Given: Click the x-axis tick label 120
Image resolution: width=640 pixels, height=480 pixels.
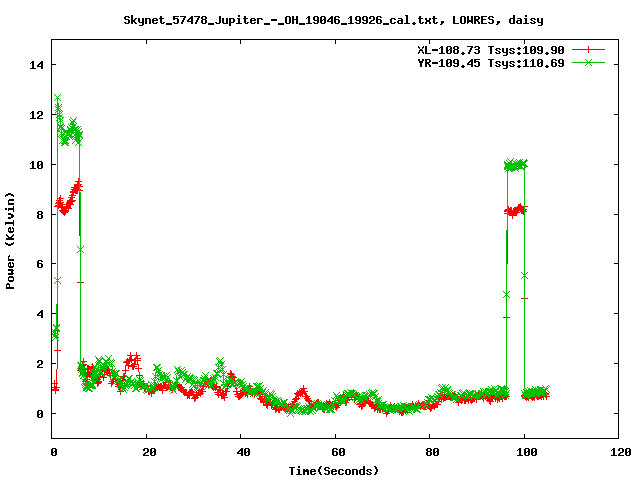Looking at the screenshot, I should click(621, 452).
